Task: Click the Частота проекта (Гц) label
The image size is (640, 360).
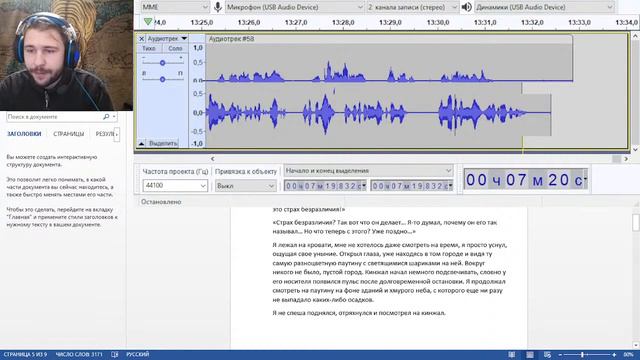Action: (175, 171)
